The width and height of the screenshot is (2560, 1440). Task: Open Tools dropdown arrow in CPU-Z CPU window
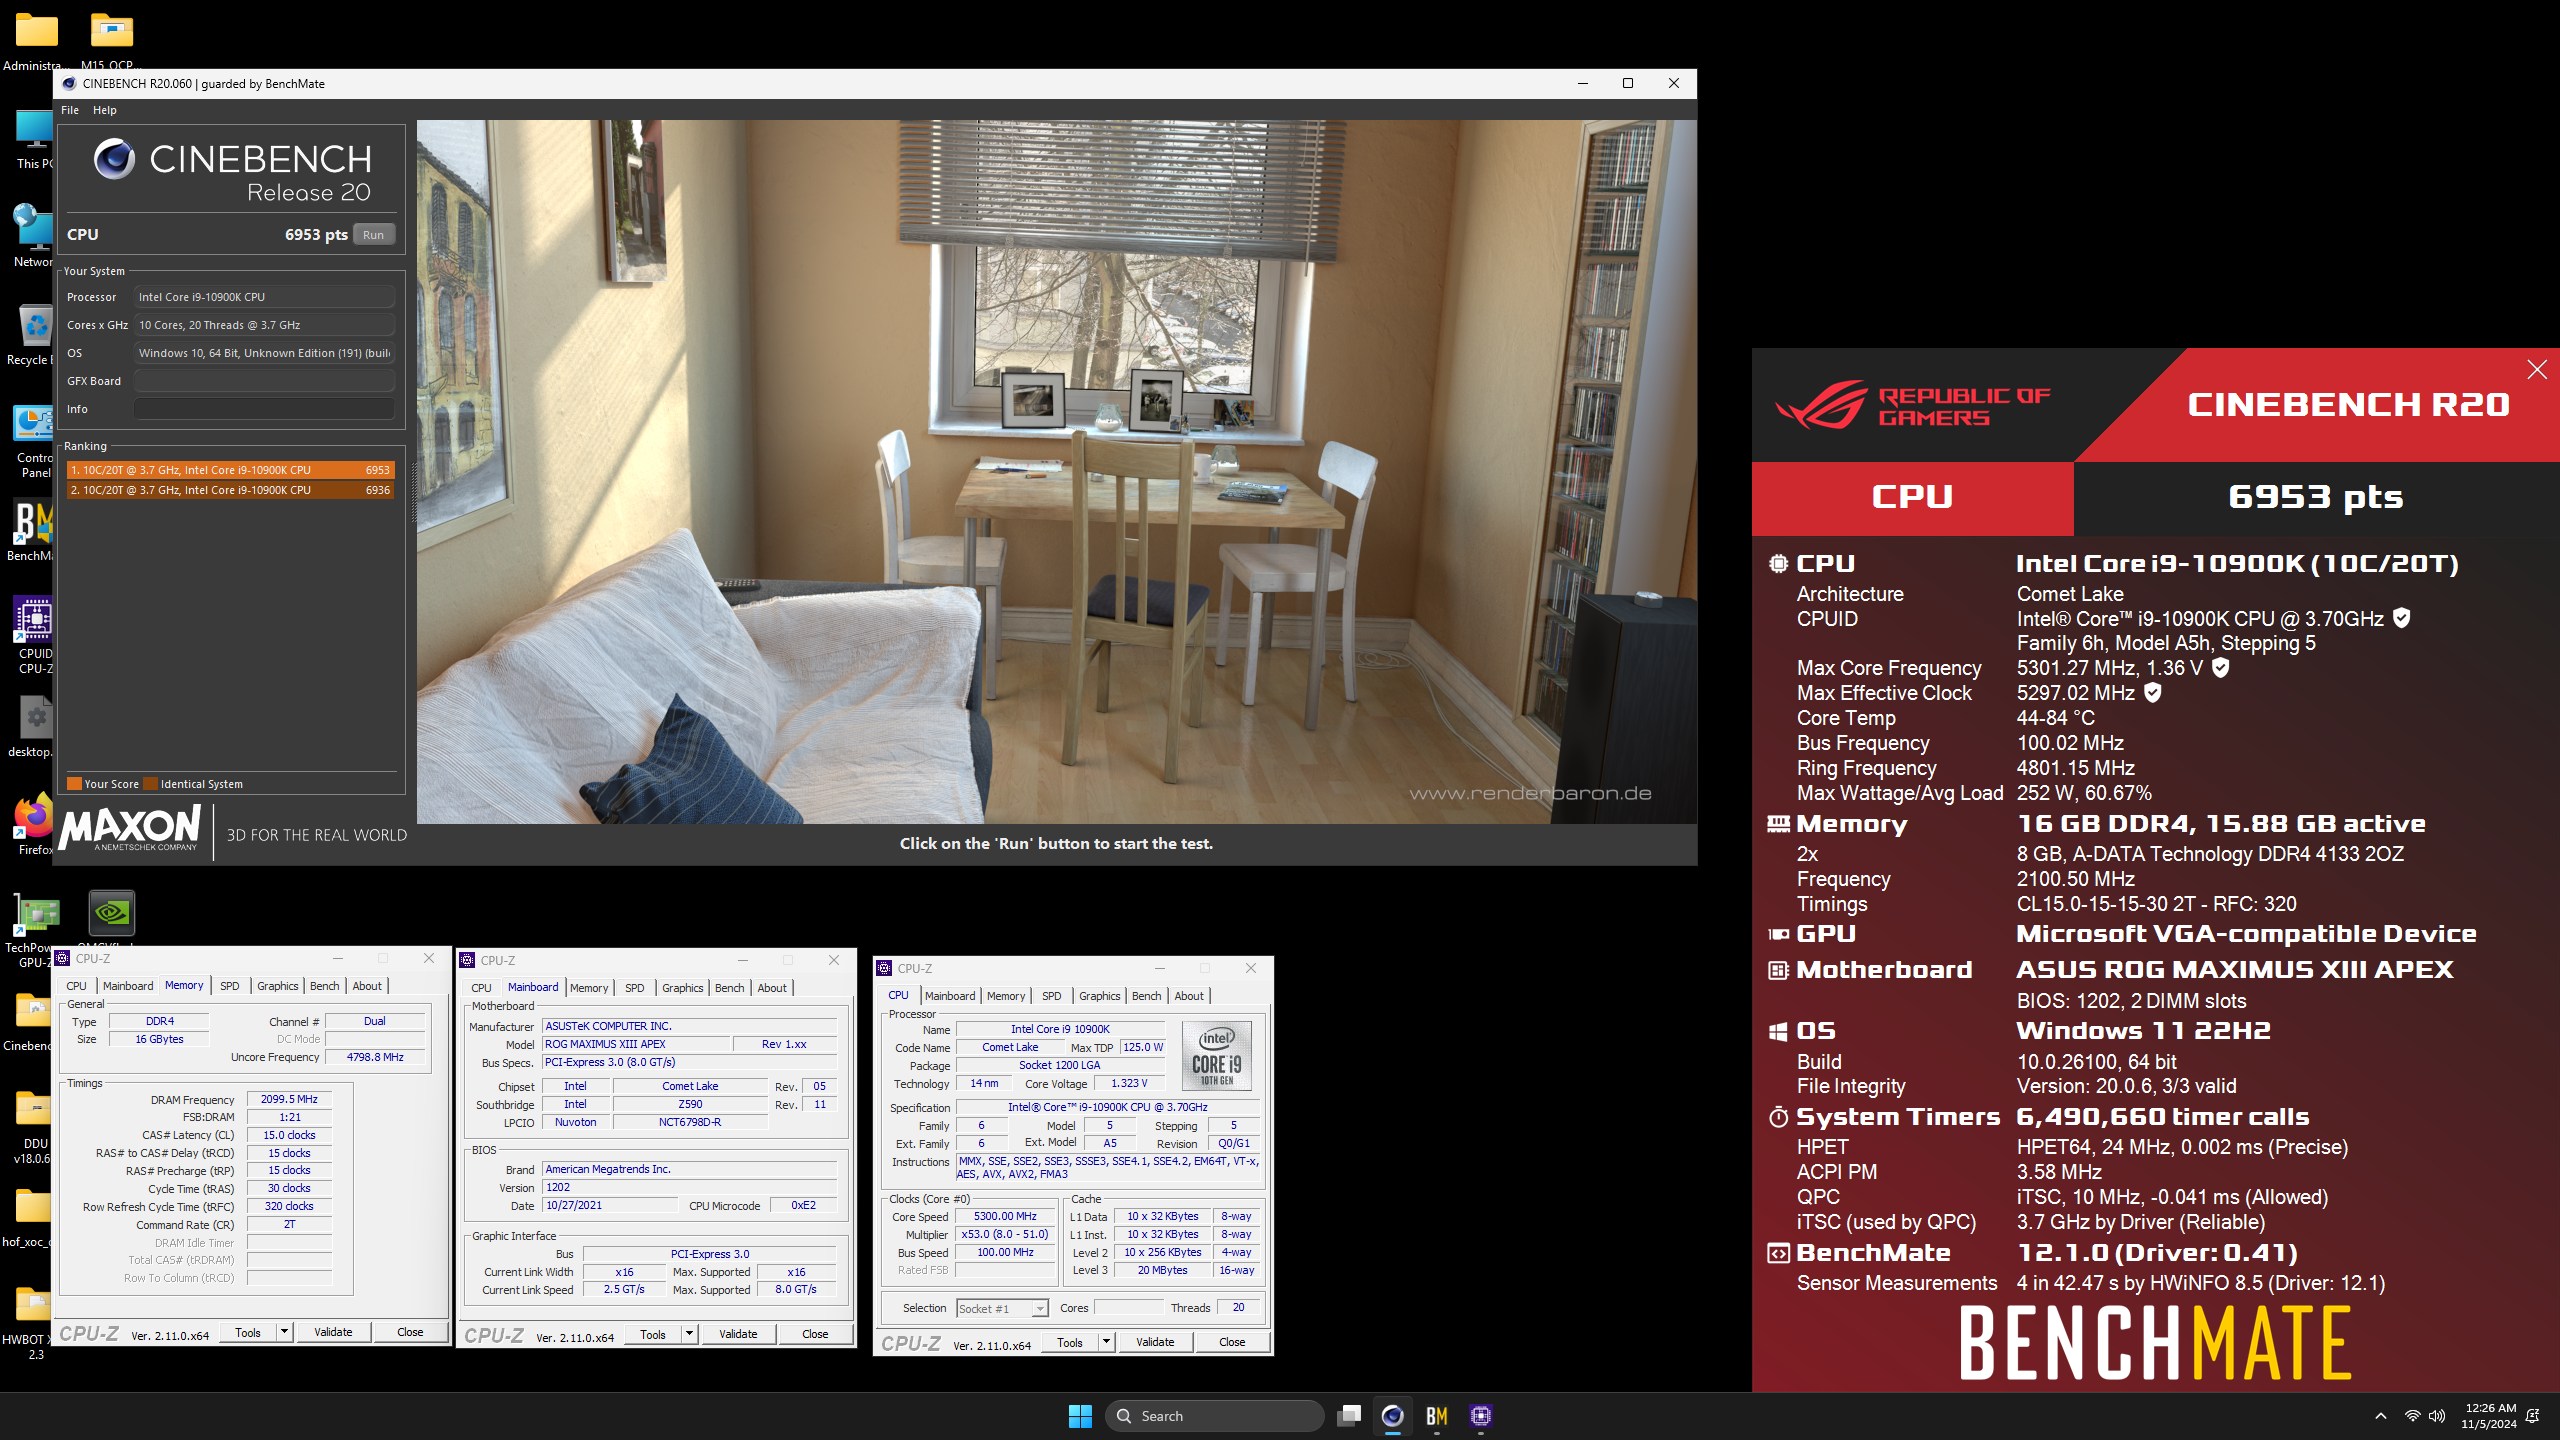coord(1106,1342)
